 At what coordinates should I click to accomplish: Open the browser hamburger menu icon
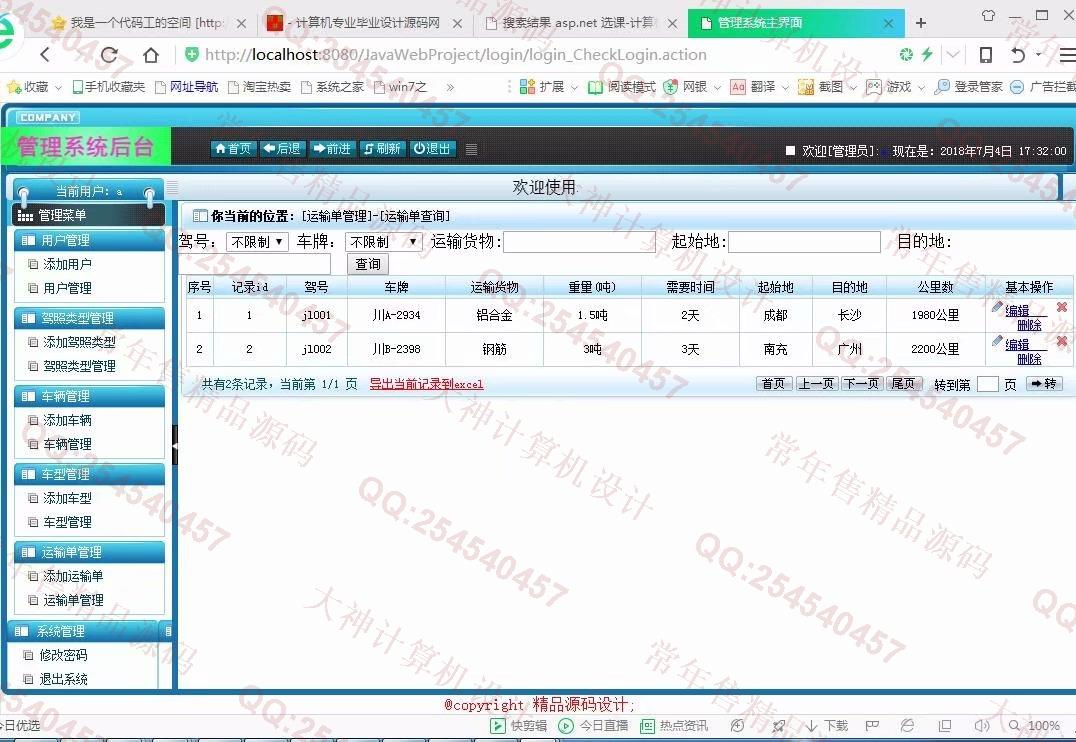pos(1067,55)
